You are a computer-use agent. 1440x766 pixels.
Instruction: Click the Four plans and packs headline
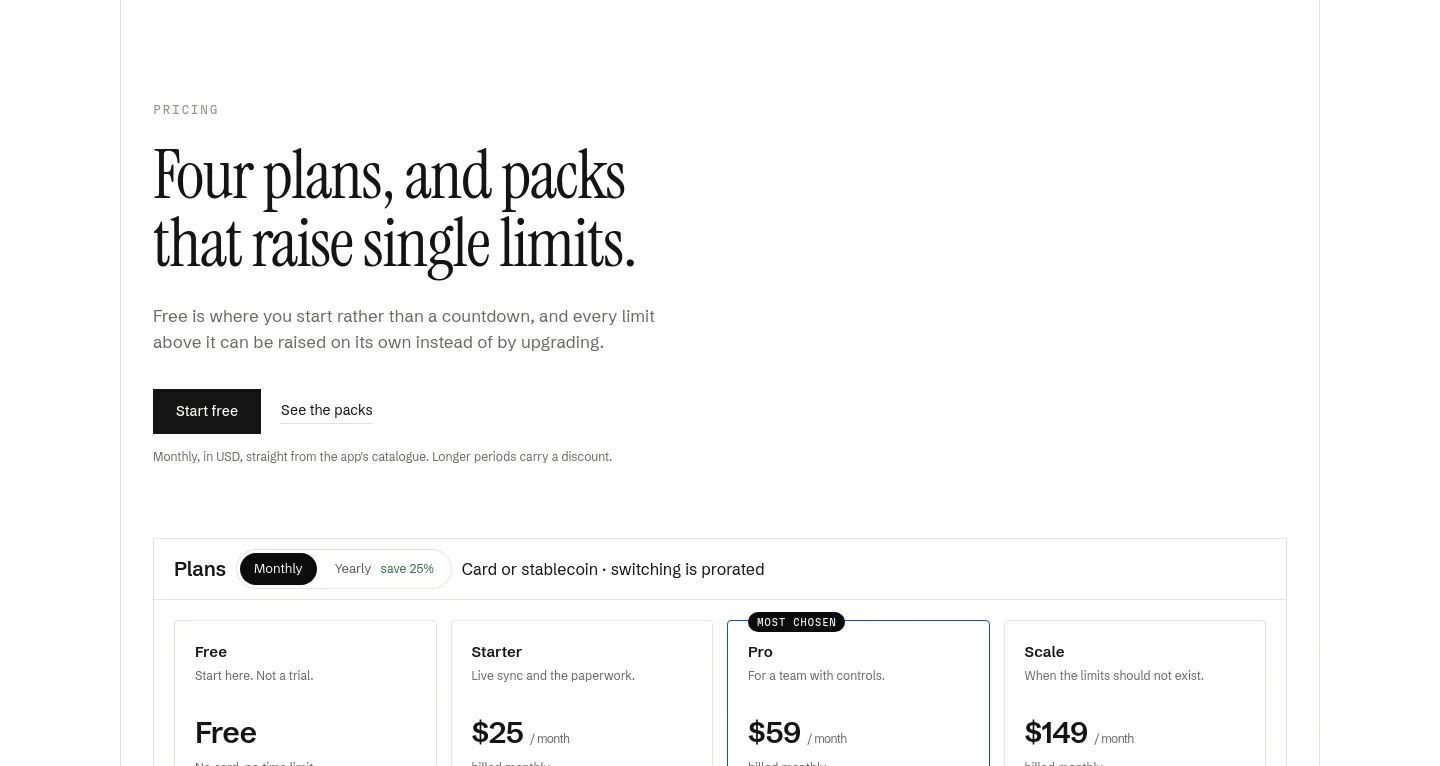(394, 209)
